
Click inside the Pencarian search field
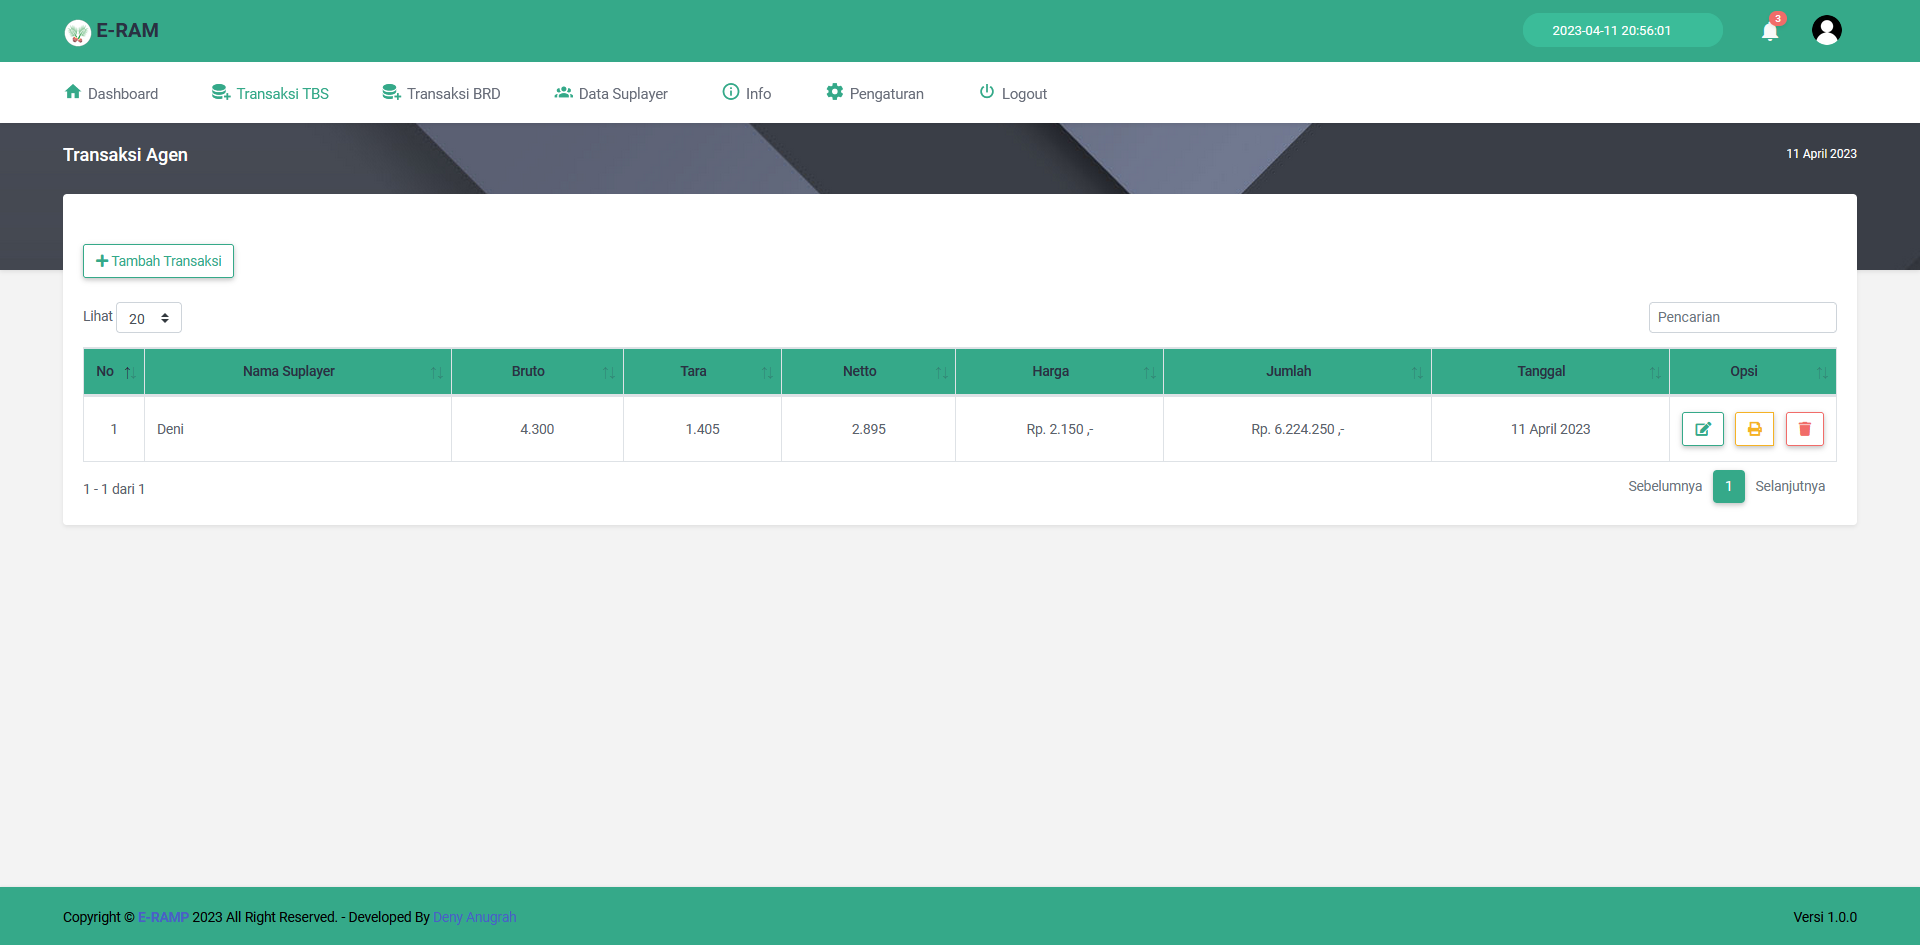(1742, 317)
